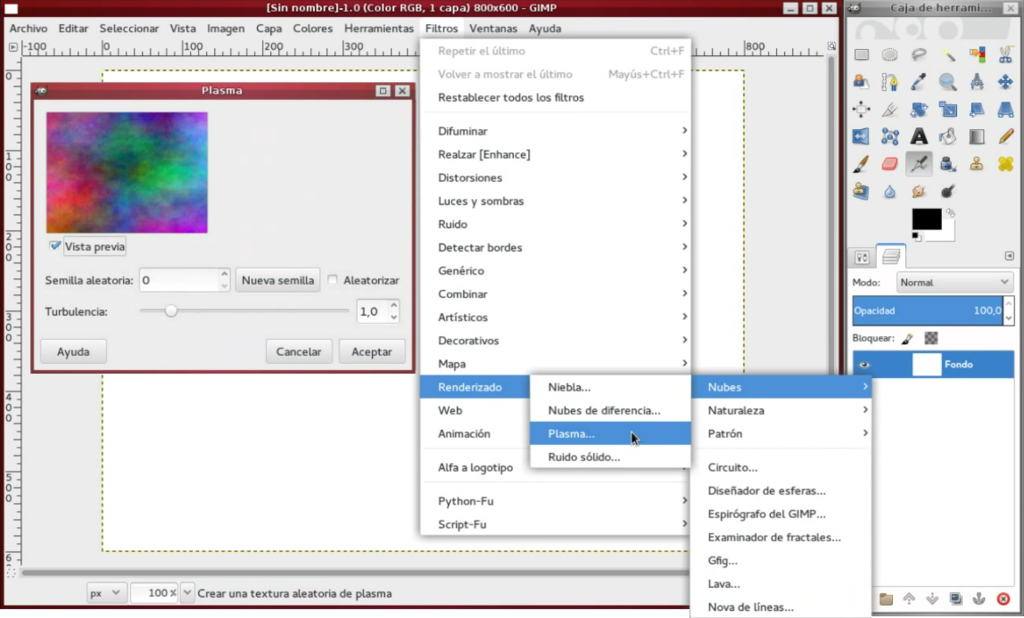Click the Plasma preview thumbnail
Viewport: 1024px width, 618px height.
[x=127, y=172]
